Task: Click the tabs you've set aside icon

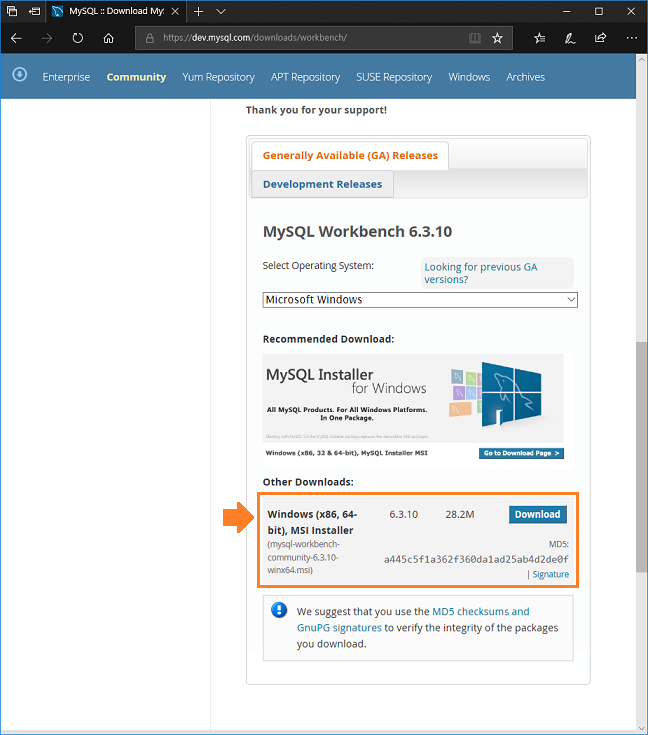Action: point(12,11)
